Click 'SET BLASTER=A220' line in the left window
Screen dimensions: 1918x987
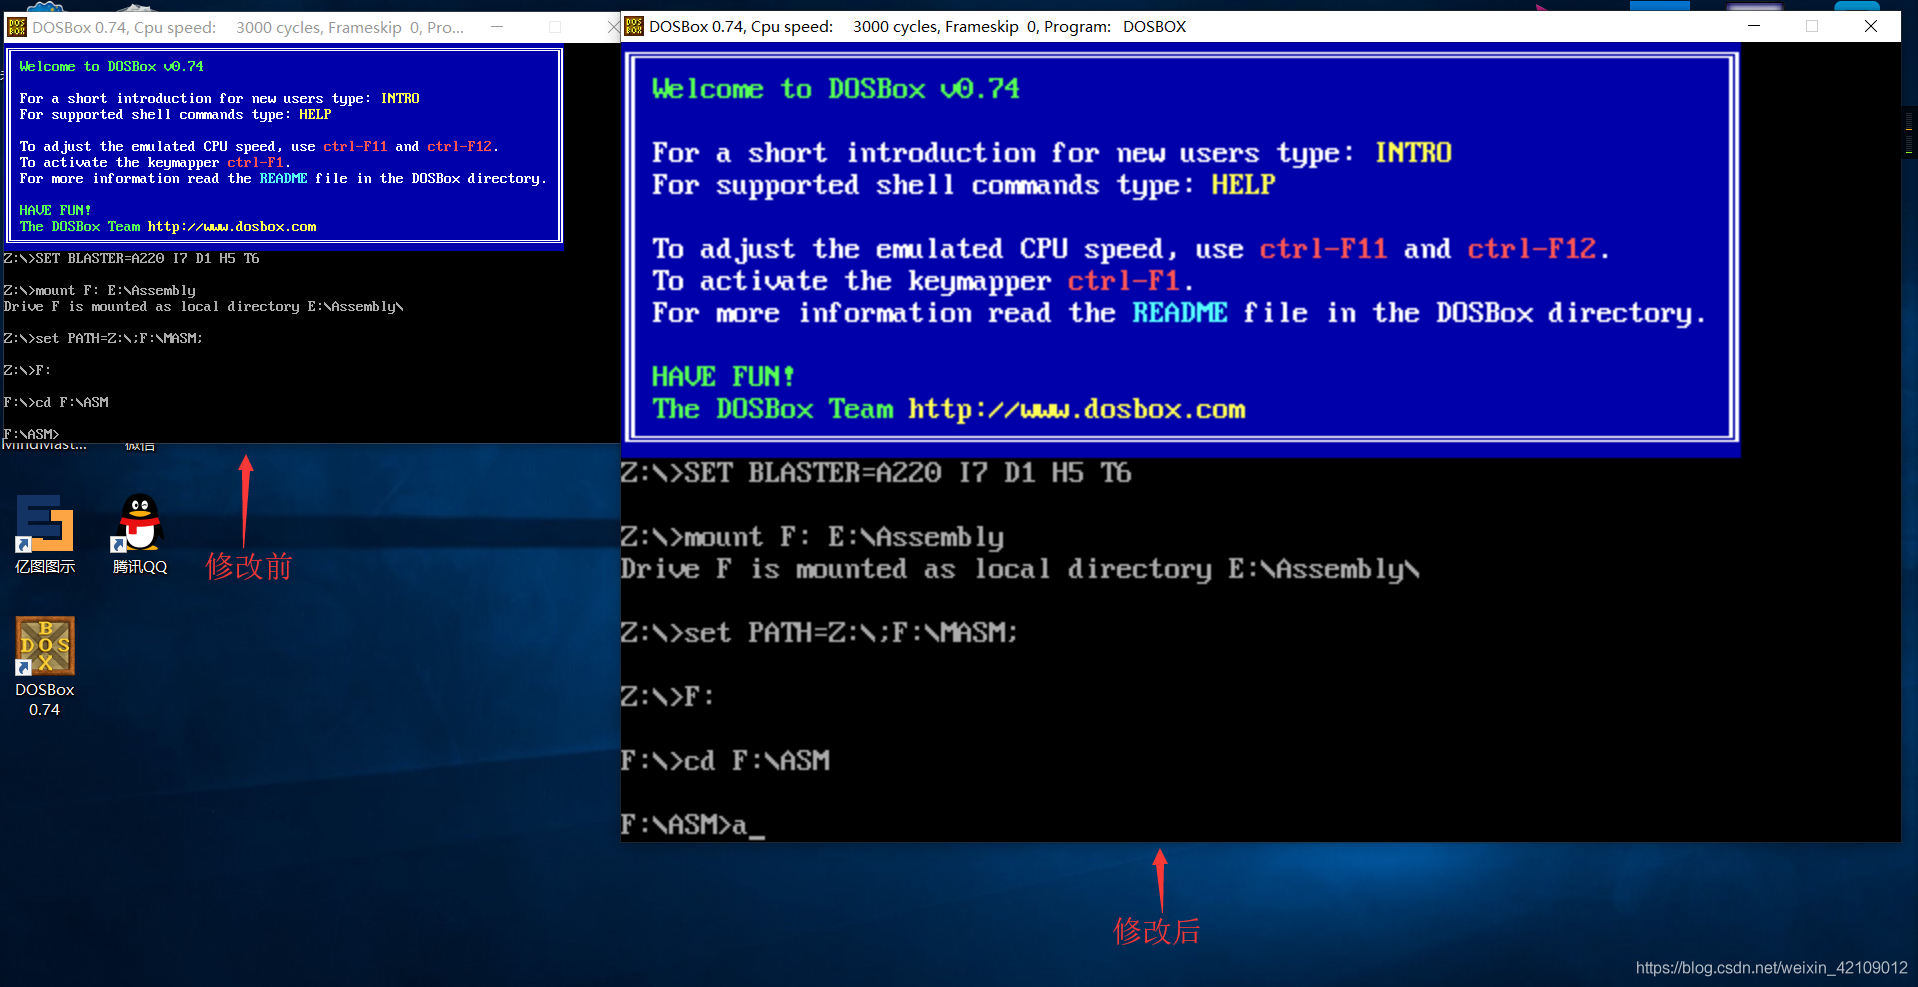click(x=131, y=259)
